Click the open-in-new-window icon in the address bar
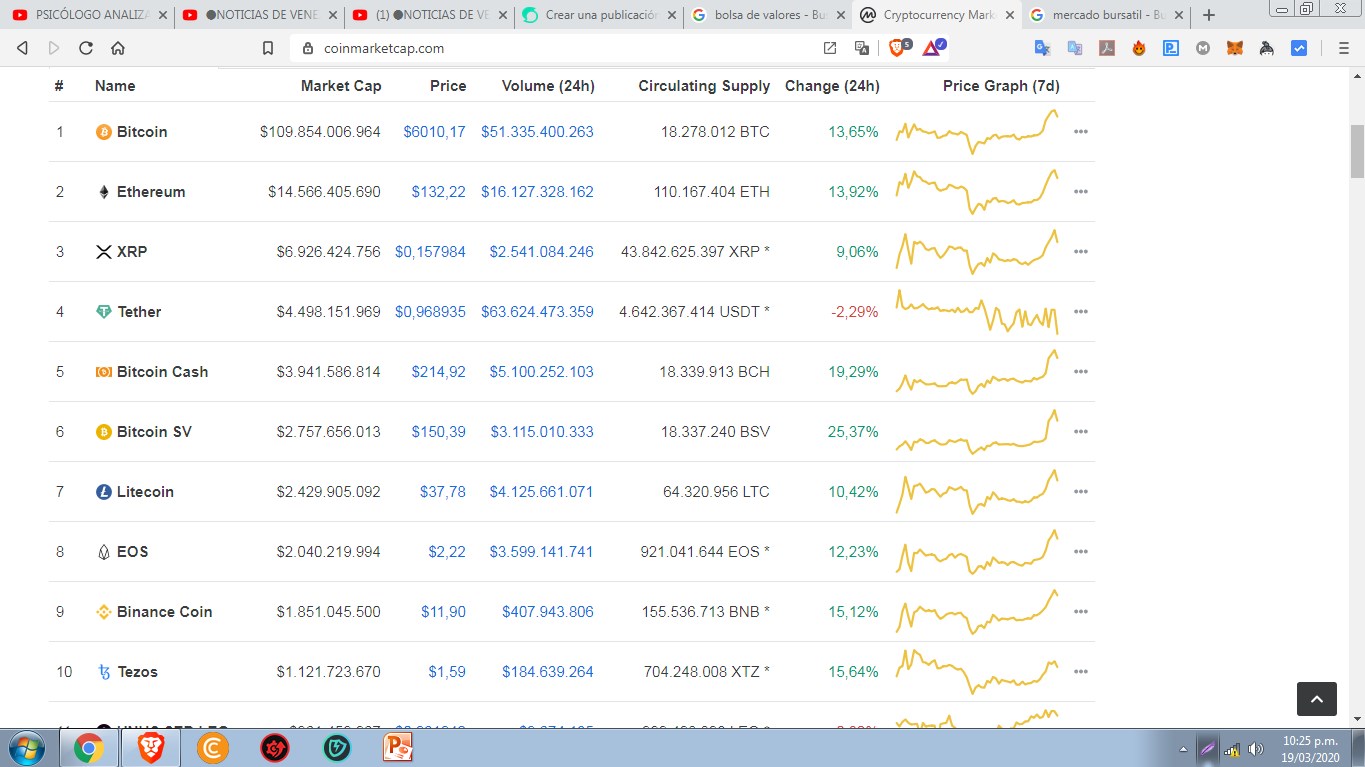 click(x=830, y=48)
